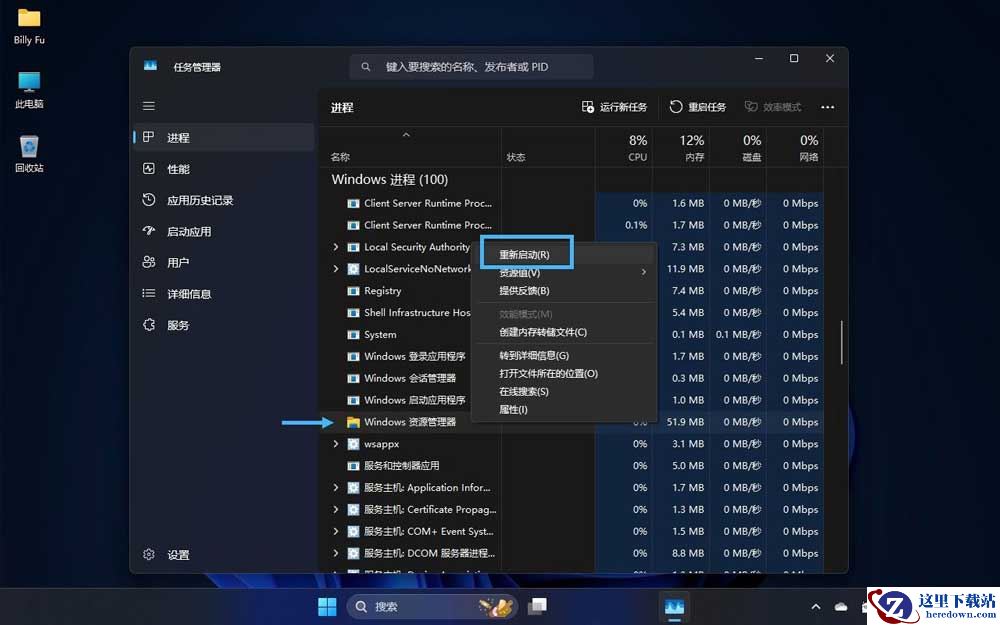Select the Windows 登录应用程序 process
The width and height of the screenshot is (1000, 625).
[415, 356]
